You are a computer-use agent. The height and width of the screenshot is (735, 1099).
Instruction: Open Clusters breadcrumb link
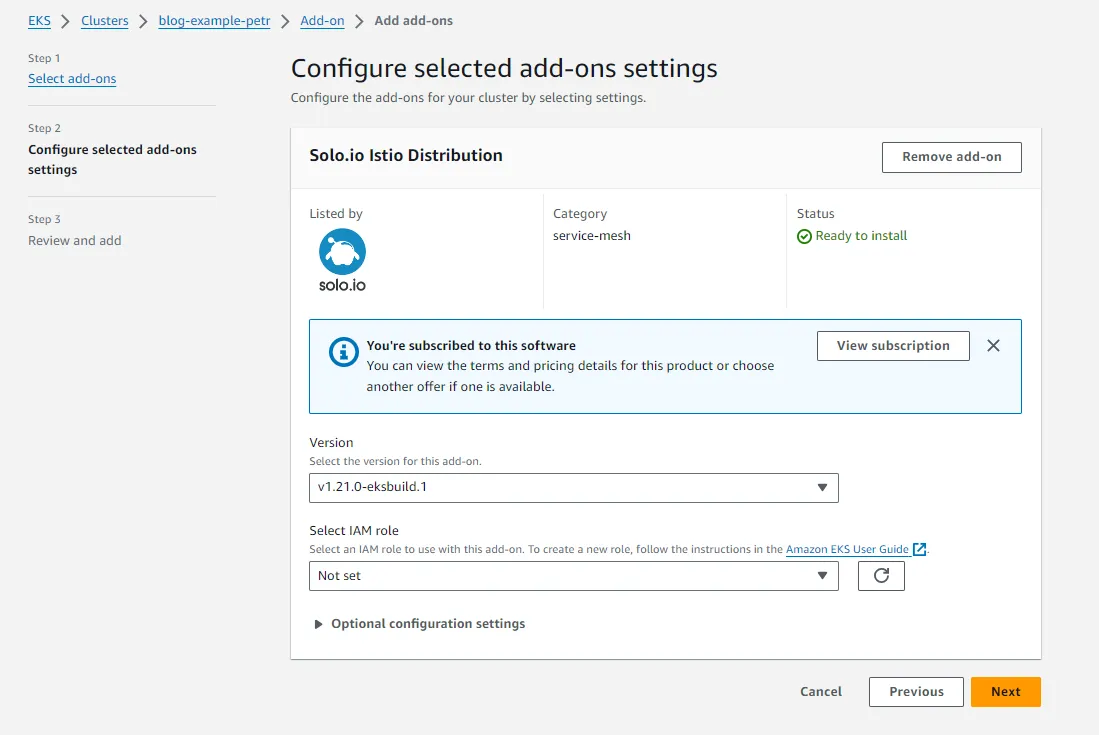point(104,21)
